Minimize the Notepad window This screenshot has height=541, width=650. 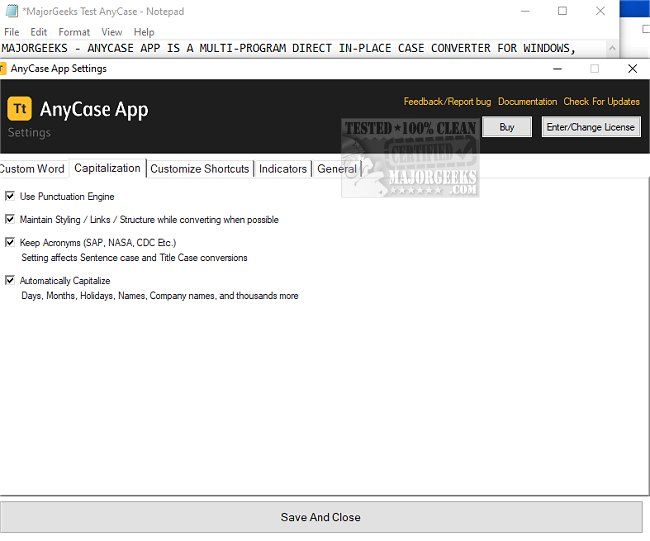525,11
